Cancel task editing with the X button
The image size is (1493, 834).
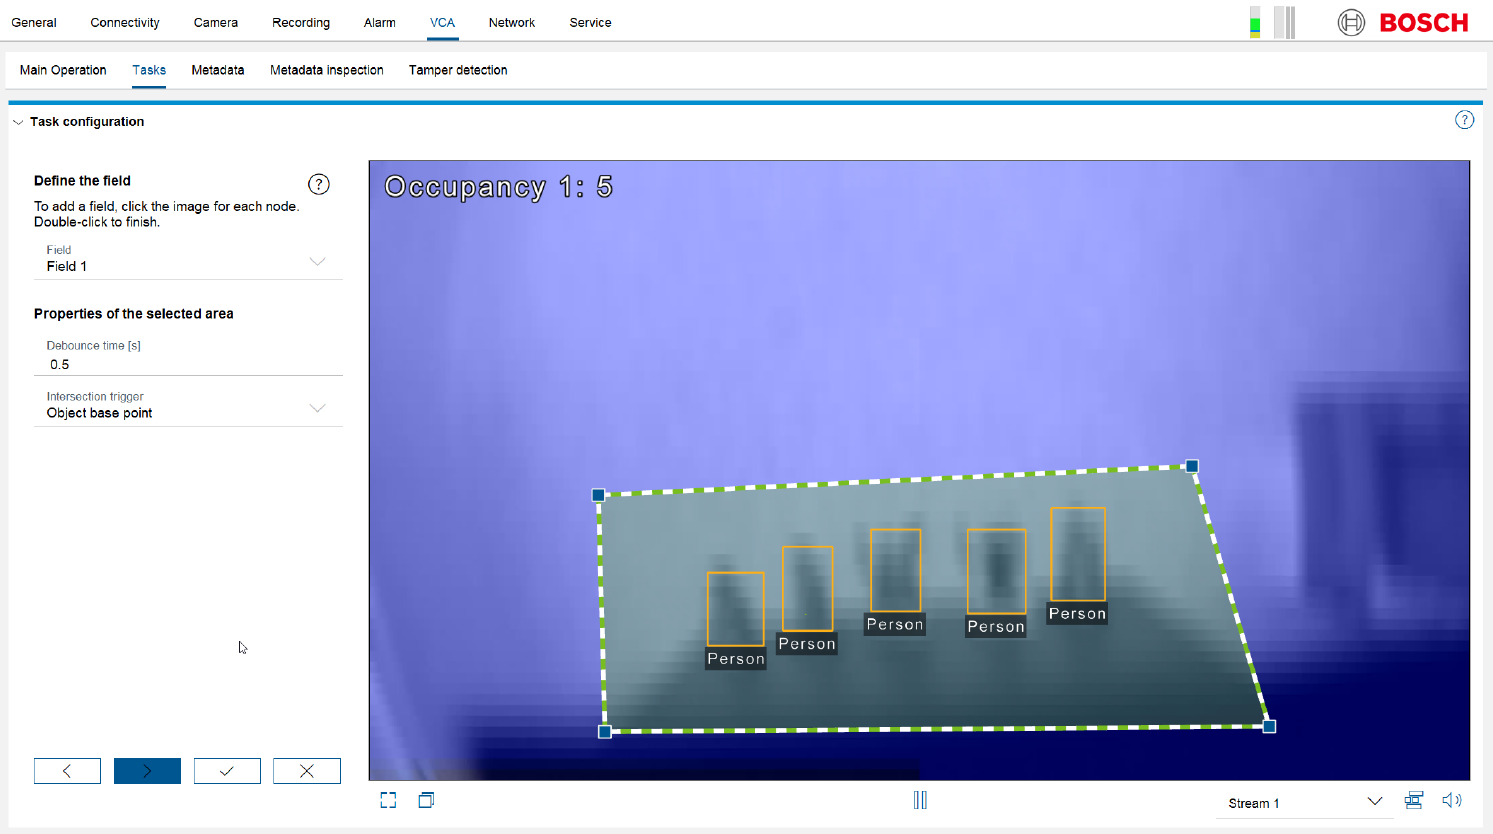(x=307, y=770)
